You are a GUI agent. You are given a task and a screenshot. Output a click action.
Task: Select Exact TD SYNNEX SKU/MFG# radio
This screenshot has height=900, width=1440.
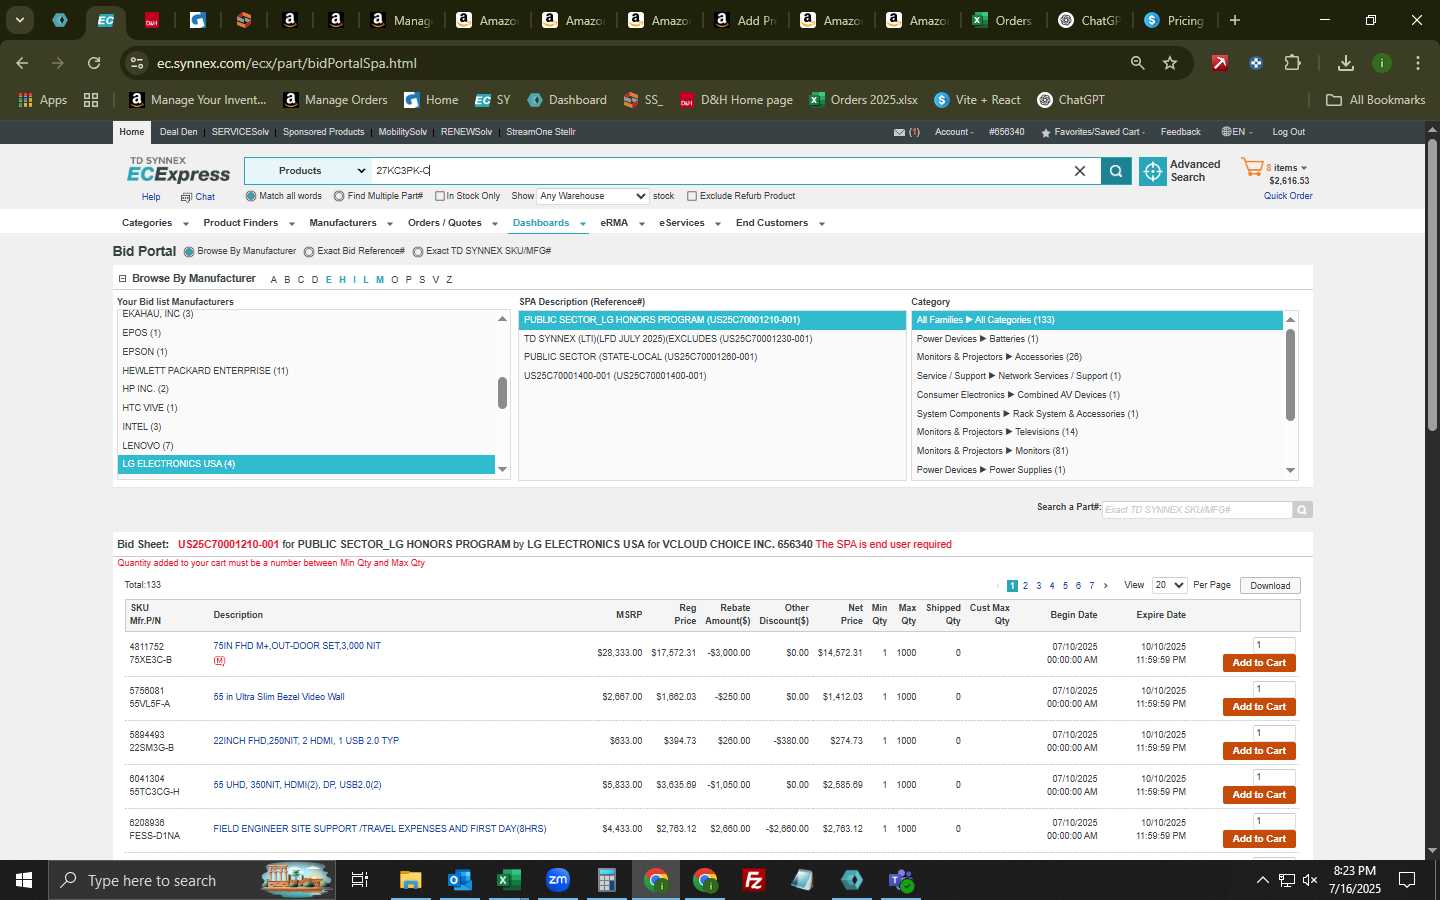coord(418,252)
